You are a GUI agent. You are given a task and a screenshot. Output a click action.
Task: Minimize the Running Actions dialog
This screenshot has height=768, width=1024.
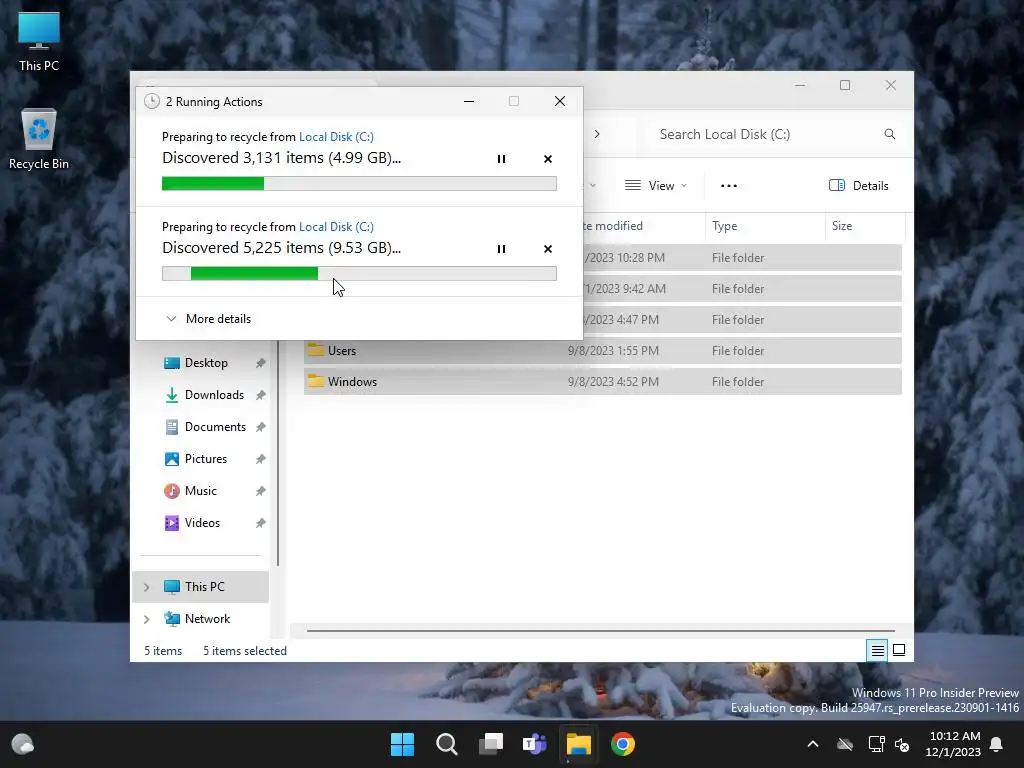(x=469, y=101)
